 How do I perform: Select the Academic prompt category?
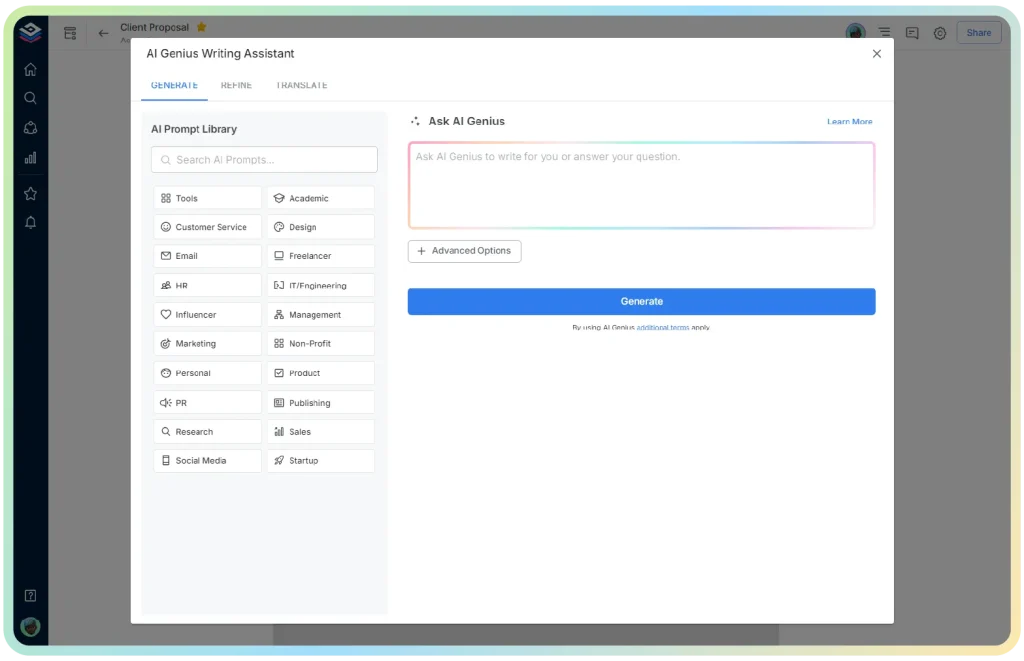click(321, 198)
